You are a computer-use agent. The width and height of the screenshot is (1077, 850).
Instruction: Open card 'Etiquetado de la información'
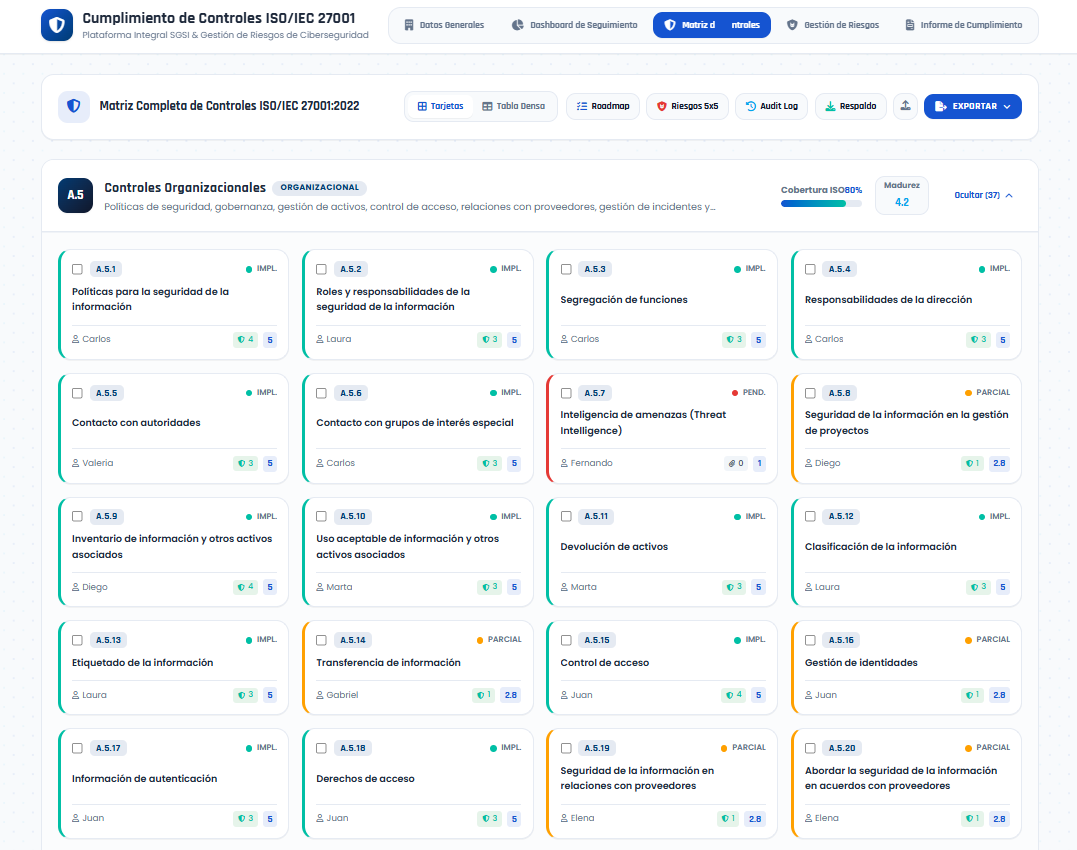(174, 668)
